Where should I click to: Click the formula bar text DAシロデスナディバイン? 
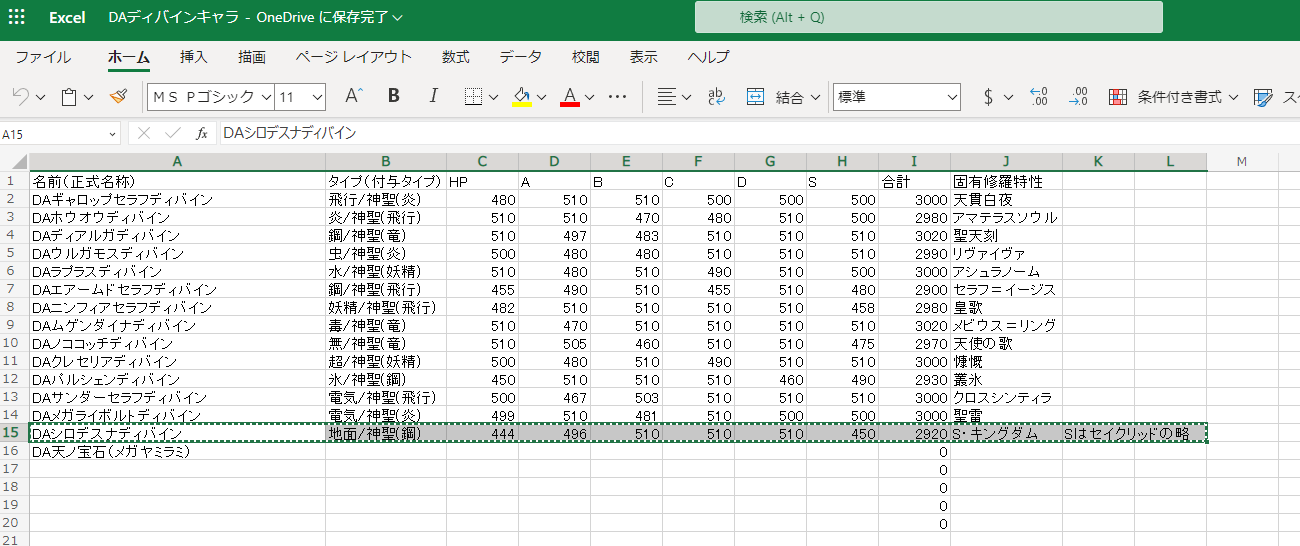[x=290, y=132]
